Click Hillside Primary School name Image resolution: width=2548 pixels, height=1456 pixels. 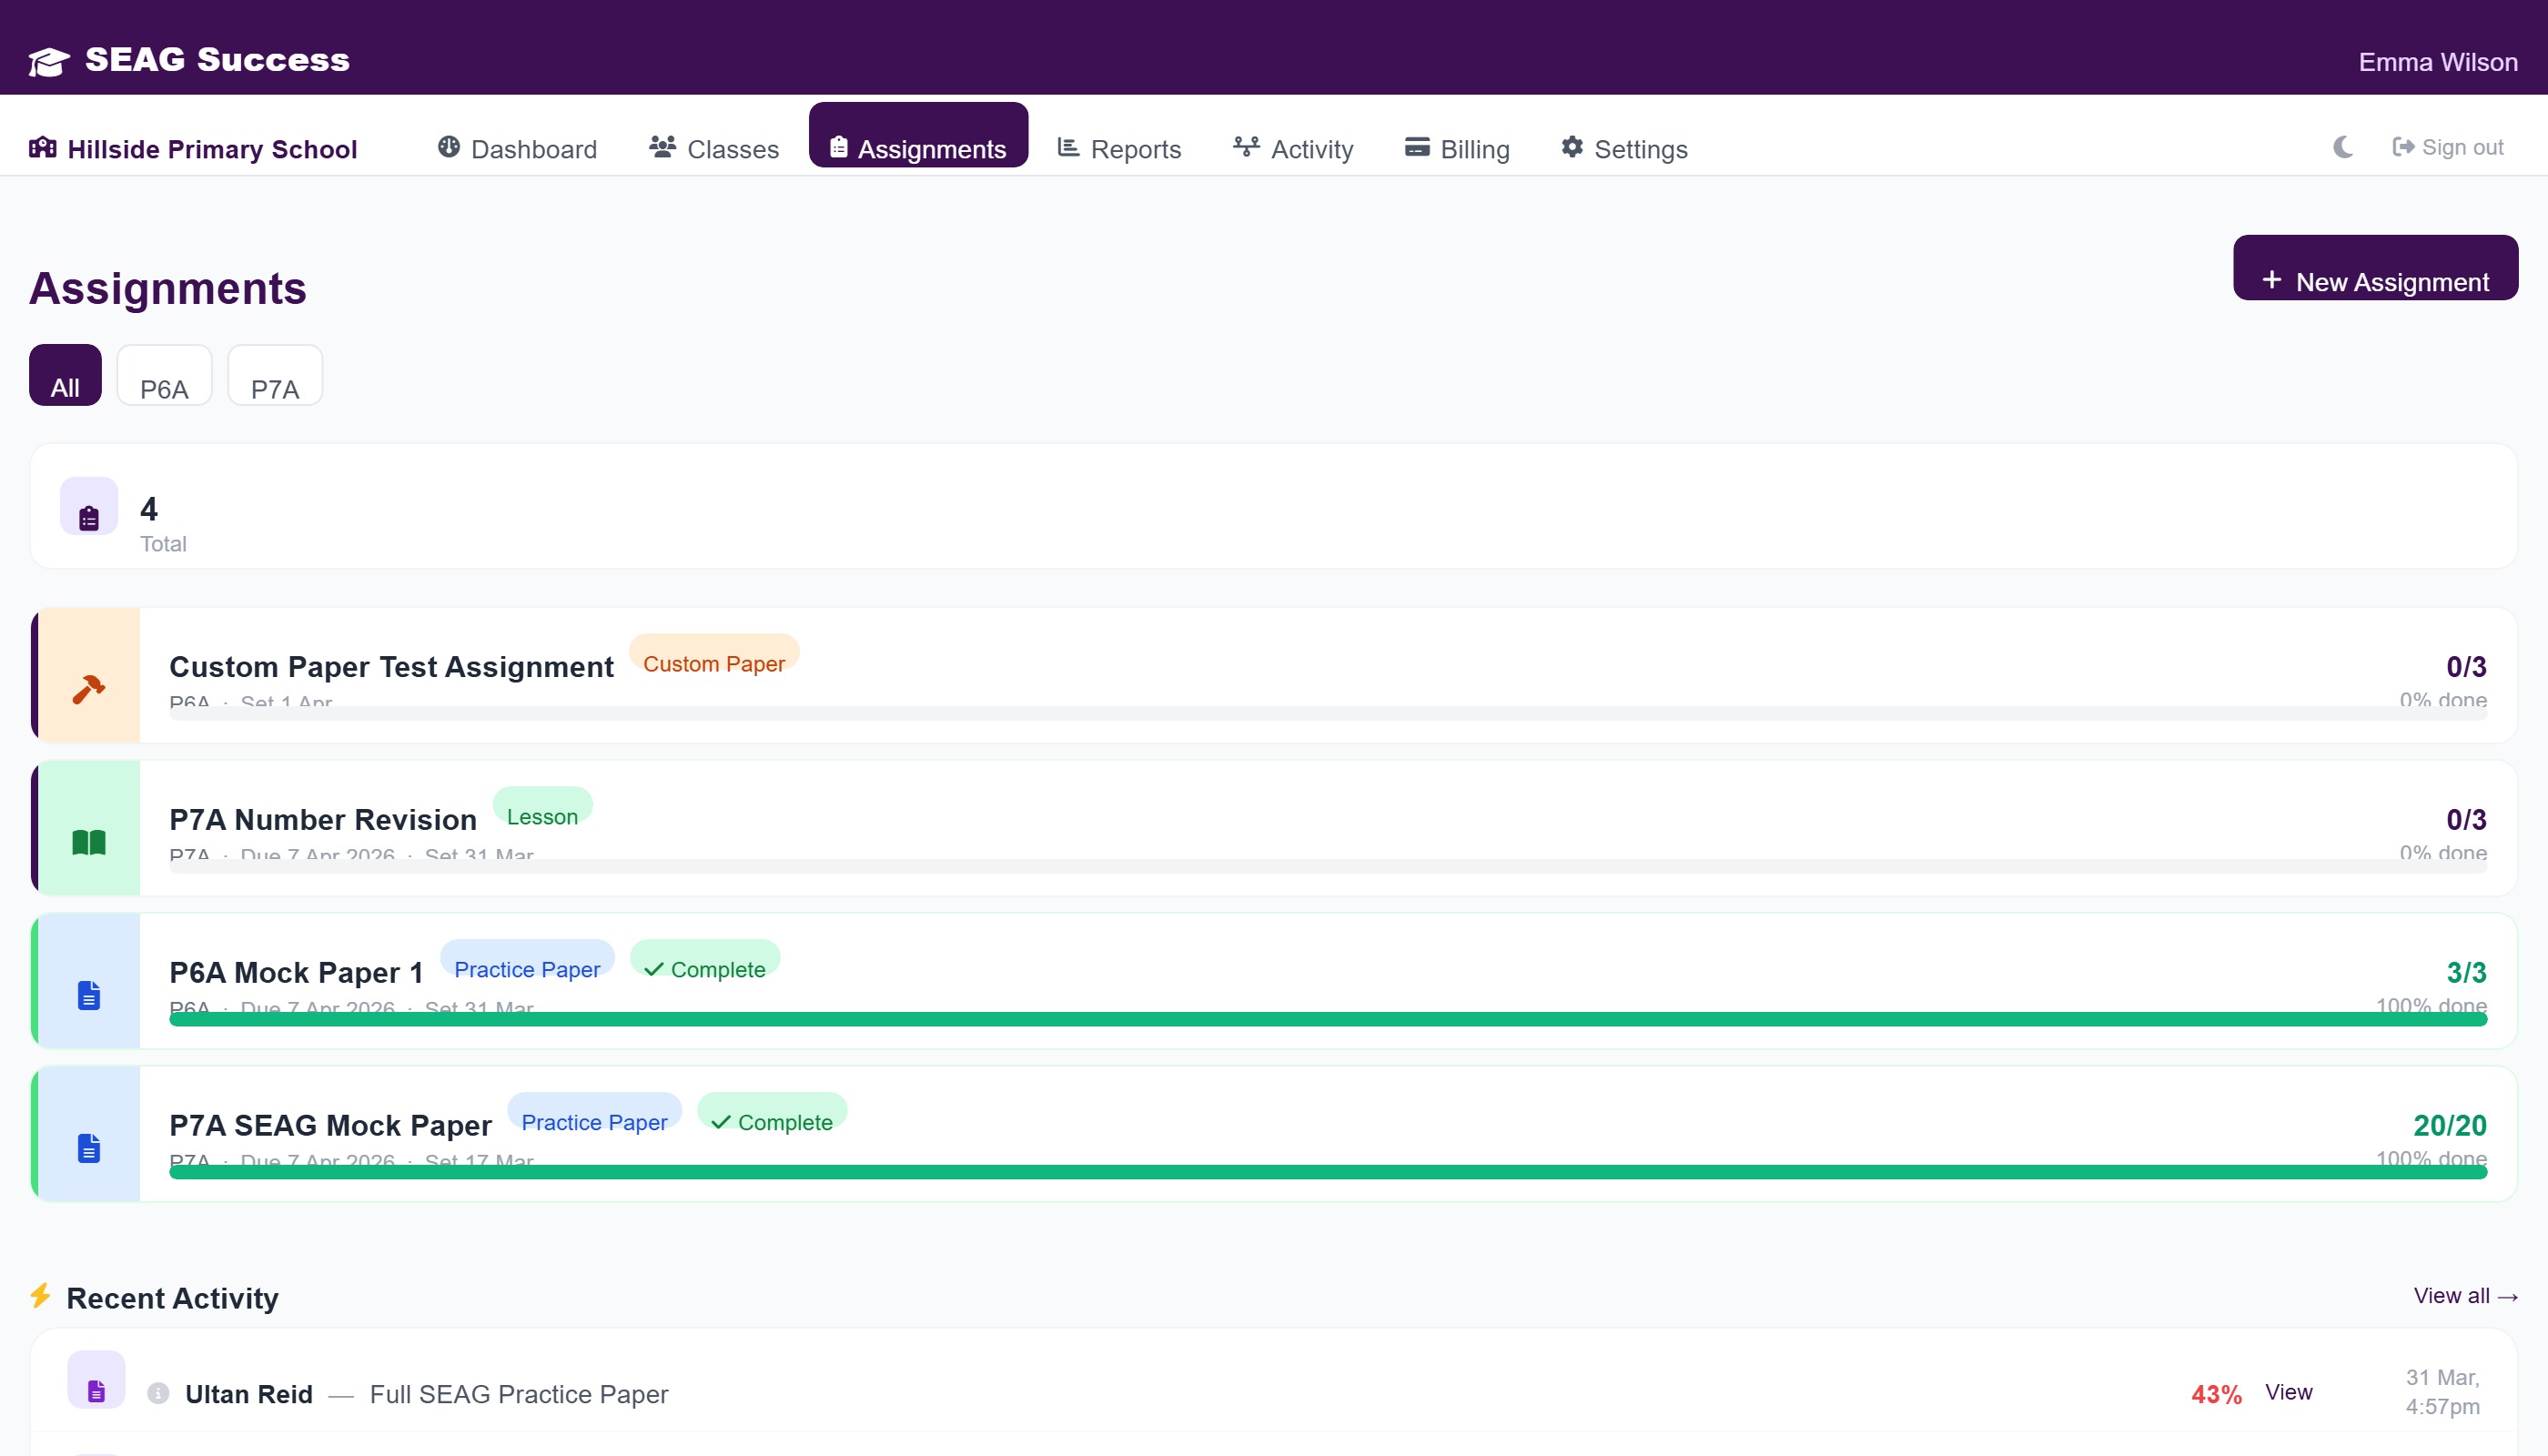click(x=212, y=149)
